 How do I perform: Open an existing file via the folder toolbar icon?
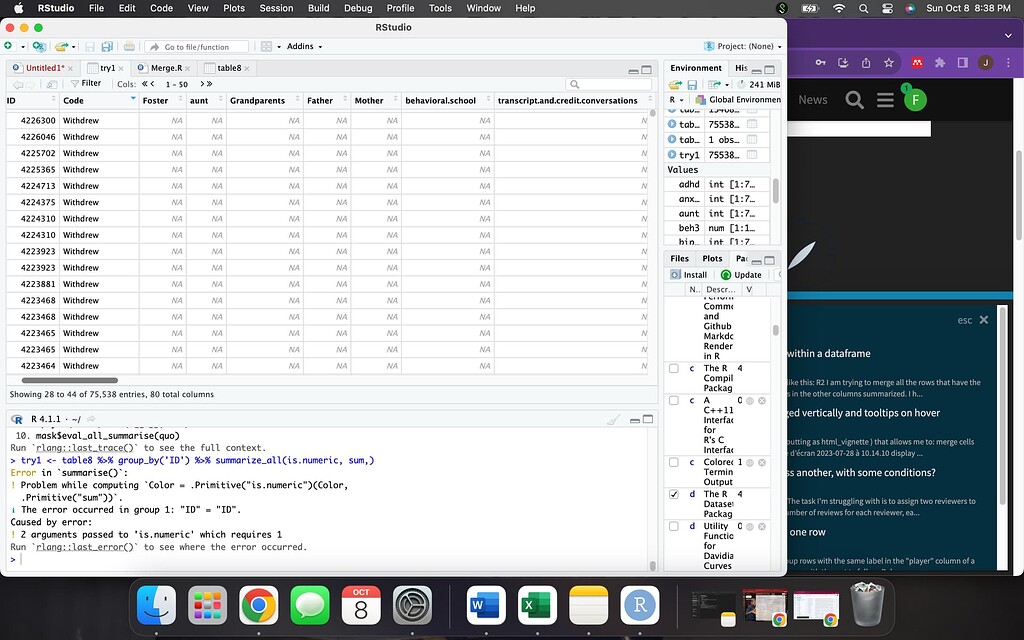click(61, 46)
